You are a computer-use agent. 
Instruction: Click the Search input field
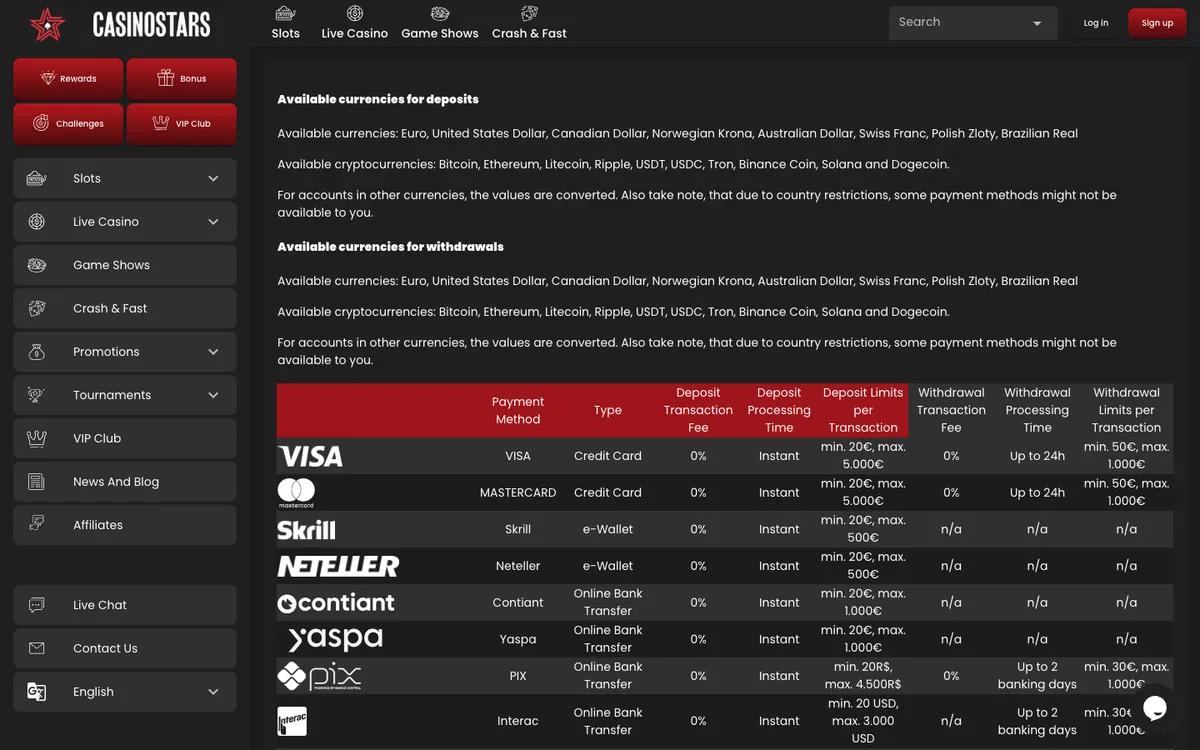pyautogui.click(x=973, y=23)
